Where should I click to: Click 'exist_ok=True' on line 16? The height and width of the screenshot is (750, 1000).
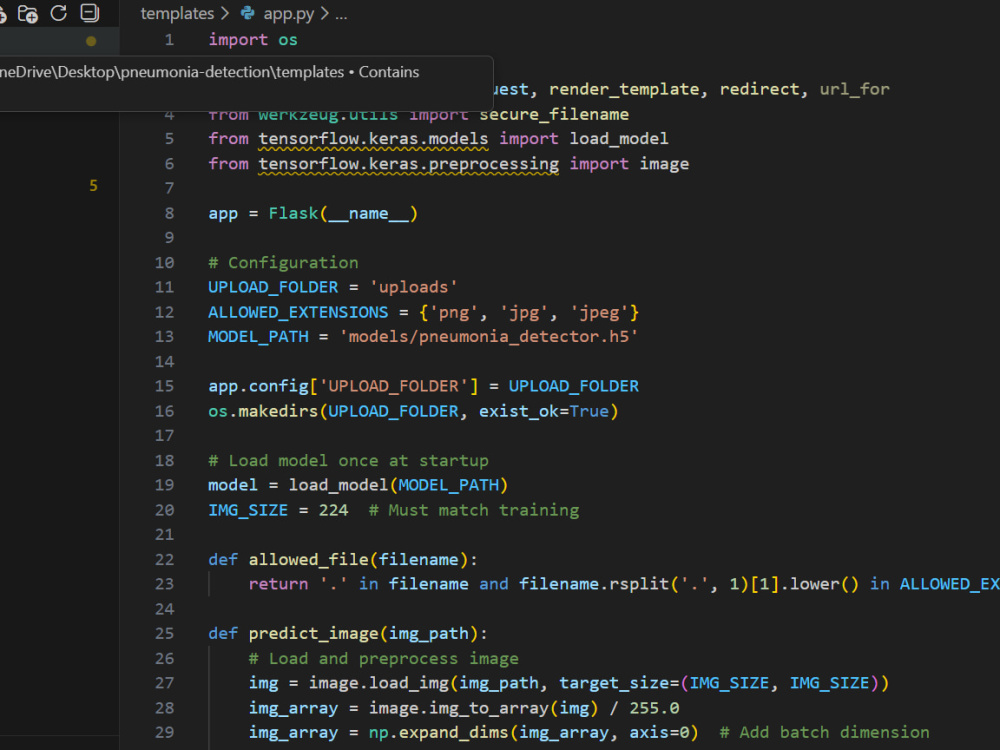(544, 411)
